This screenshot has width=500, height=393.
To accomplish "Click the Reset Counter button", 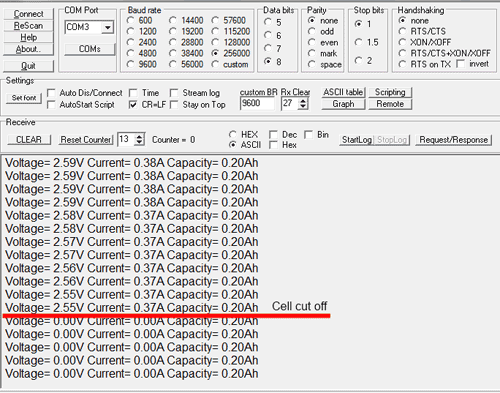I will 86,139.
